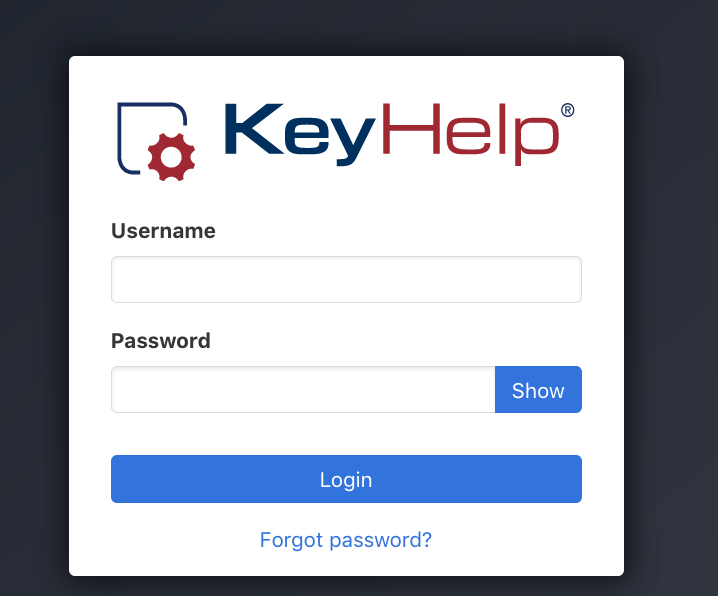Click blank space between Password field and Login
The width and height of the screenshot is (718, 596).
click(346, 434)
